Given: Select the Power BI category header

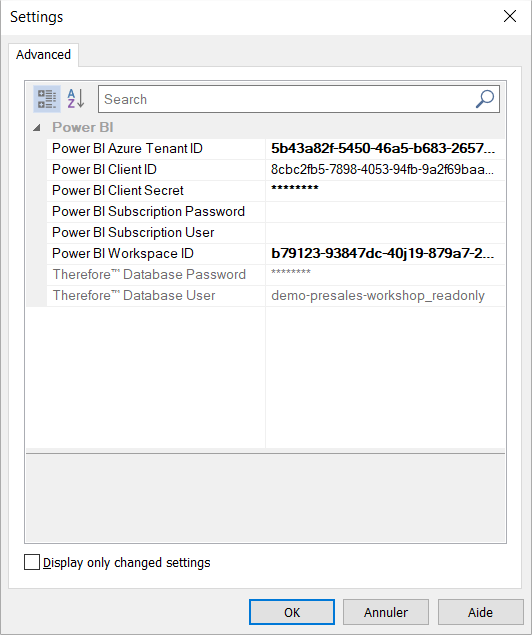Looking at the screenshot, I should click(x=83, y=128).
